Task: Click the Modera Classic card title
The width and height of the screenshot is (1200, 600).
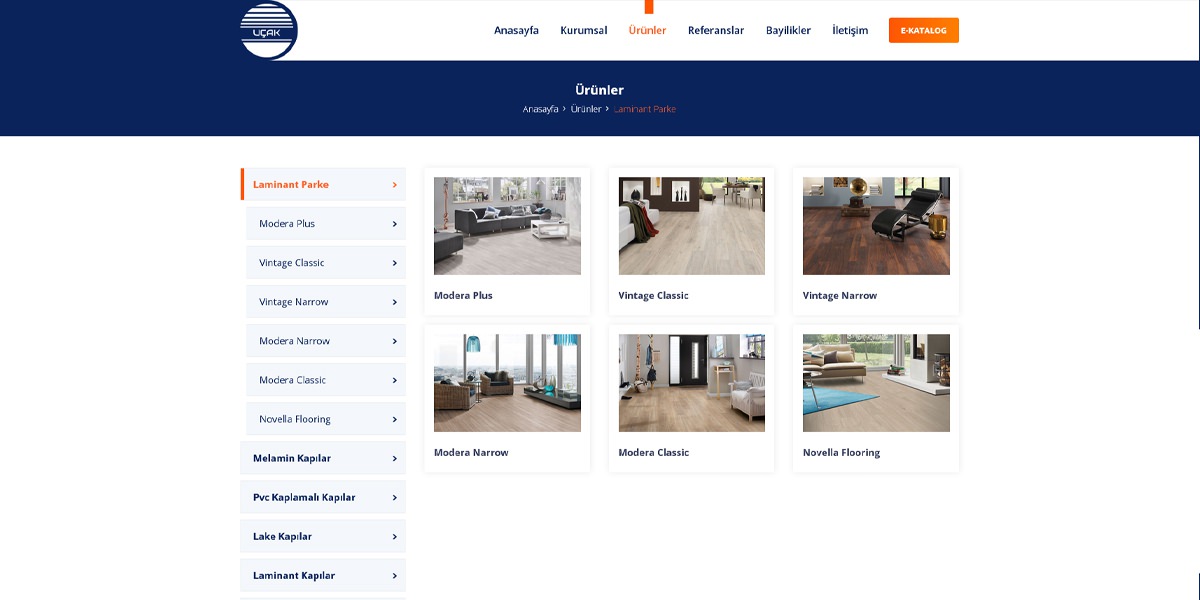Action: (x=654, y=453)
